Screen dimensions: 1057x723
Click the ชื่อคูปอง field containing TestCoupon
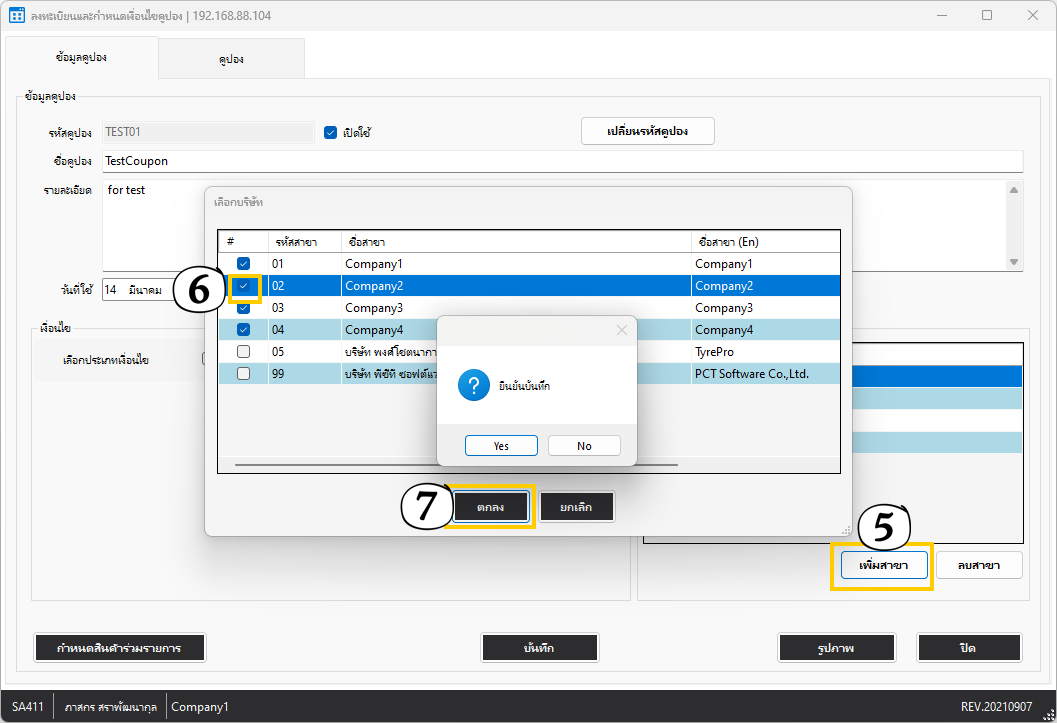point(560,161)
